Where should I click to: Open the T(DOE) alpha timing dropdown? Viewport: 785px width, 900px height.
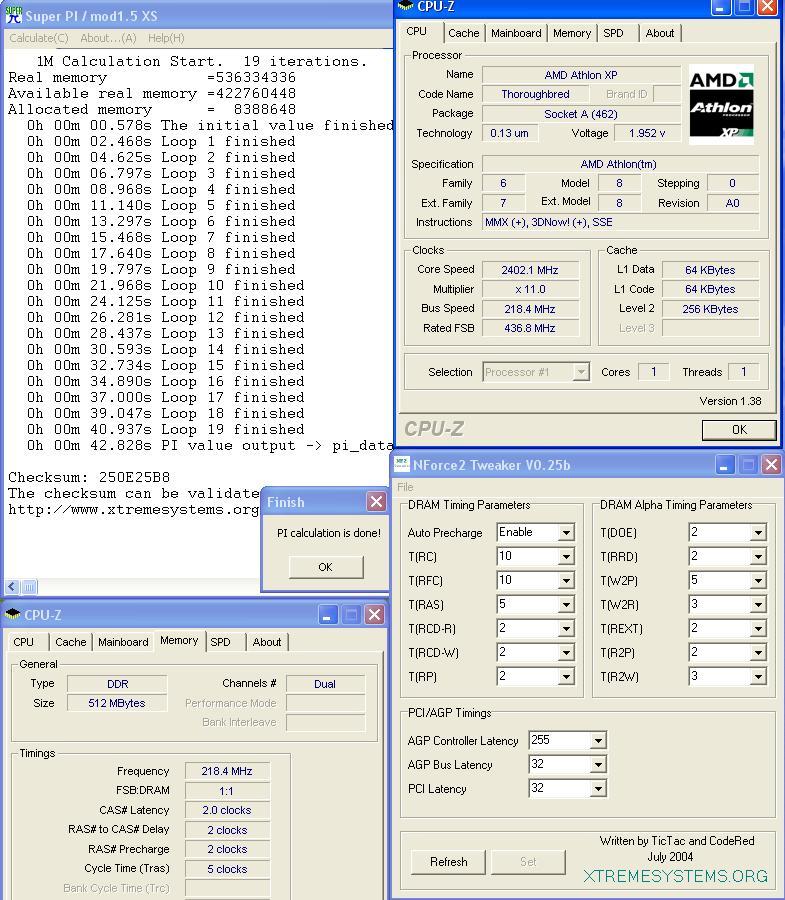pos(758,533)
